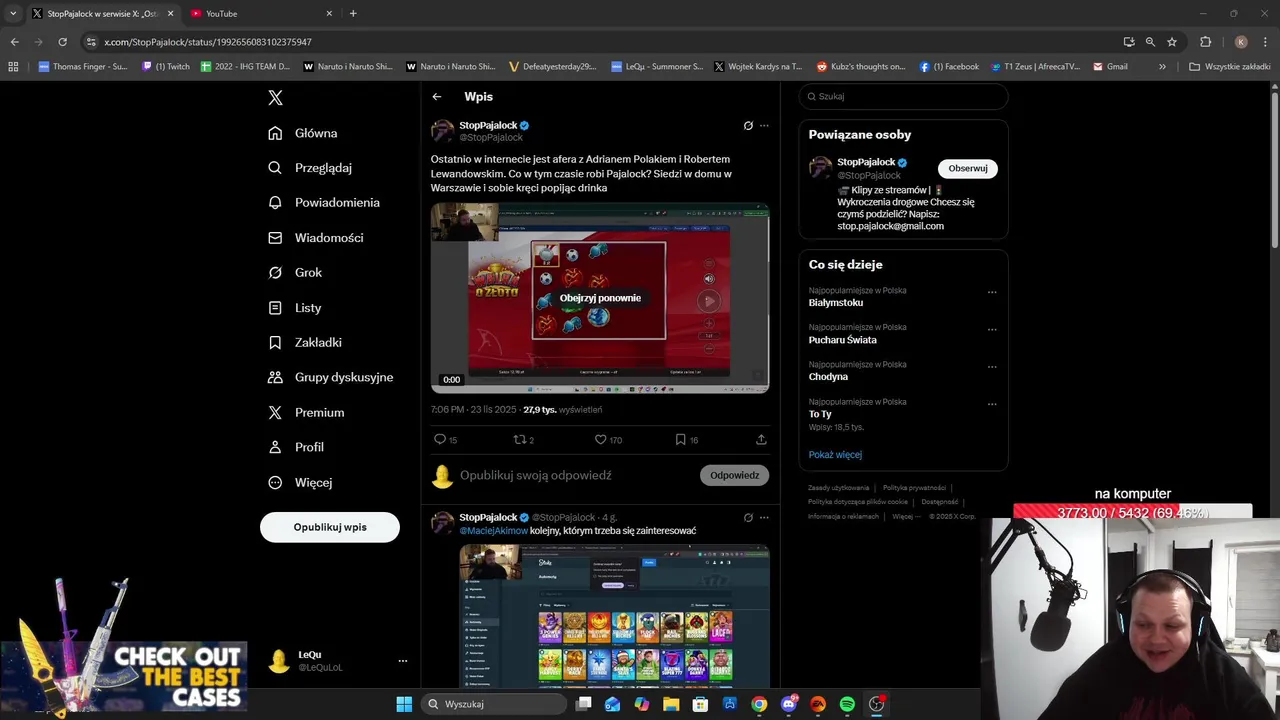Open three-dot menu on main post
Image resolution: width=1280 pixels, height=720 pixels.
coord(764,126)
